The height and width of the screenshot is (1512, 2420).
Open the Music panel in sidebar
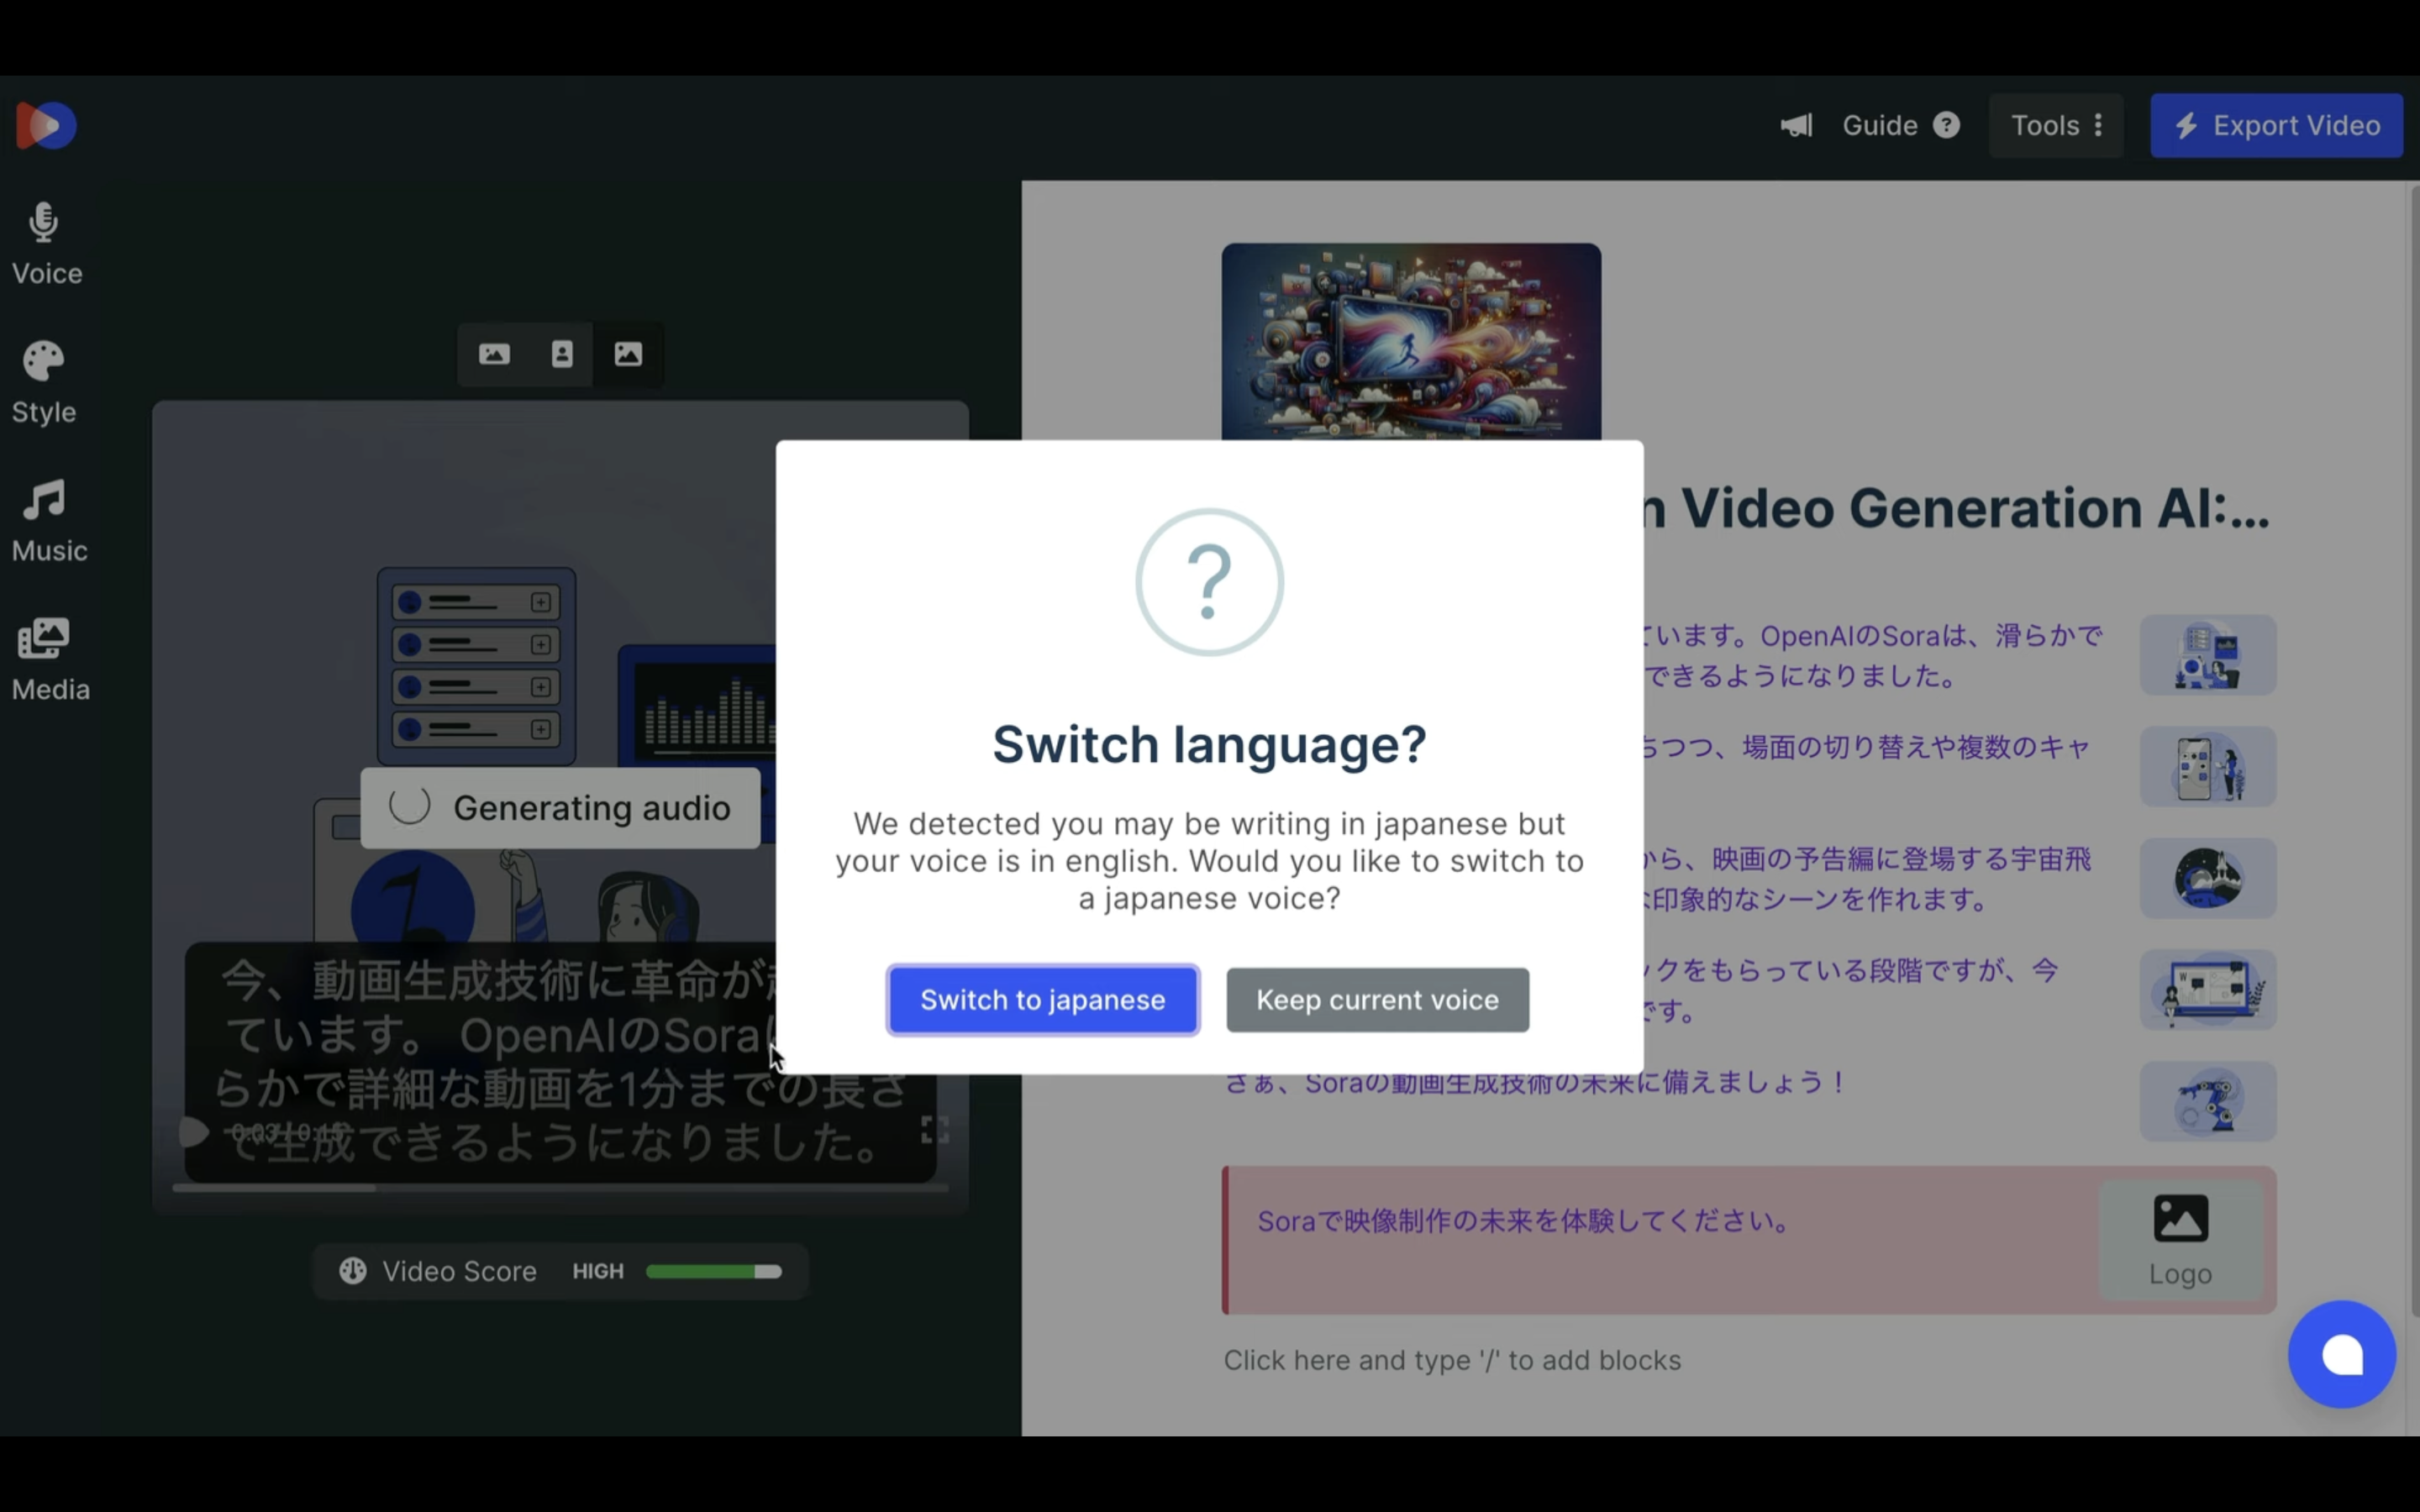[48, 521]
